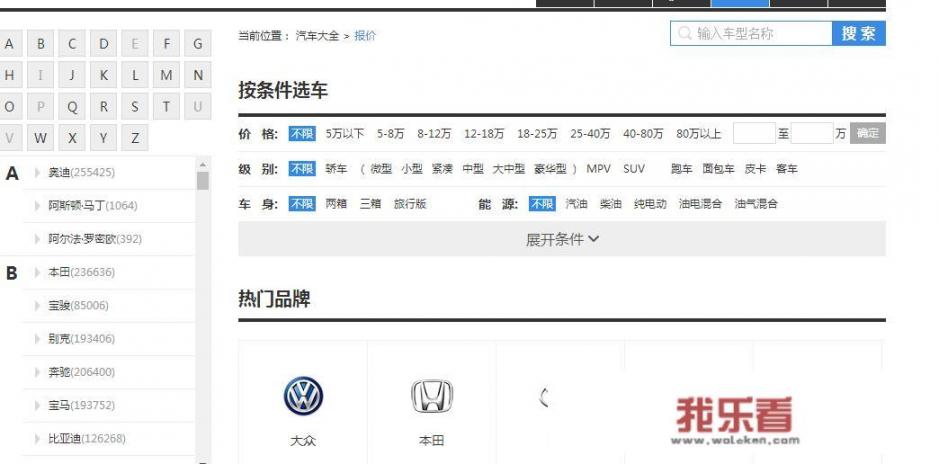
Task: Choose letter S in the index
Action: point(135,107)
